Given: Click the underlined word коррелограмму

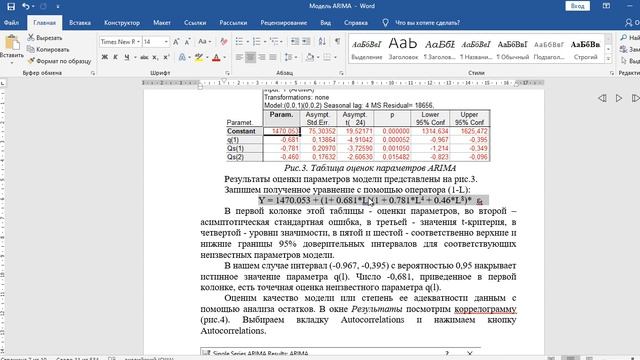Looking at the screenshot, I should click(x=485, y=309).
